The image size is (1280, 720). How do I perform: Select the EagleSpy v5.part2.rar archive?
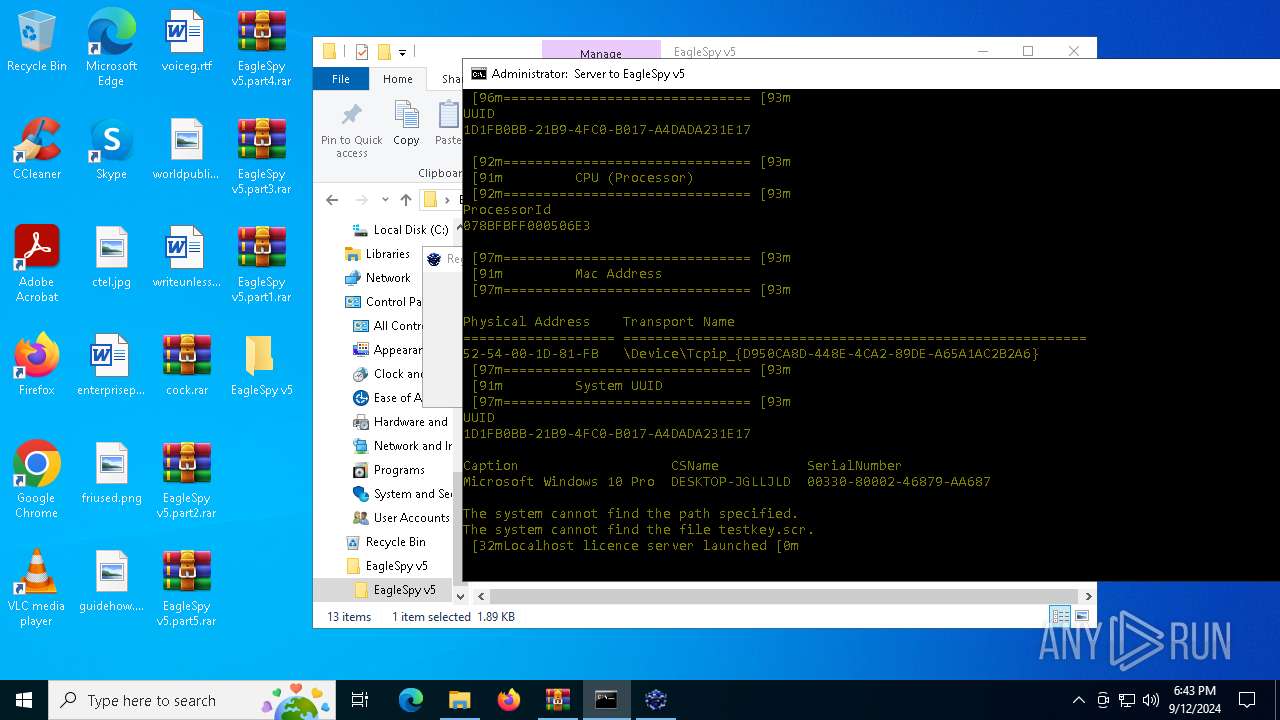point(186,480)
